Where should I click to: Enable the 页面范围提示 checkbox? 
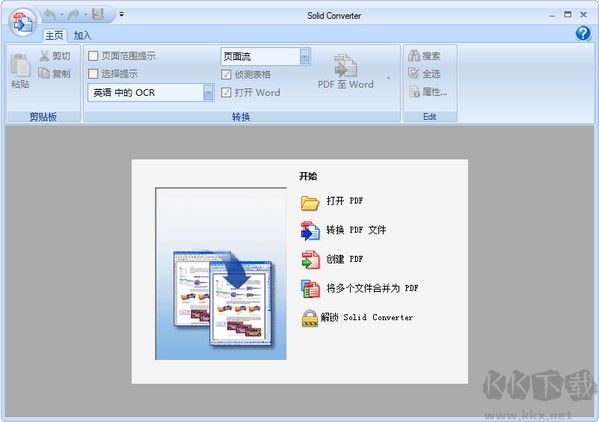point(93,56)
